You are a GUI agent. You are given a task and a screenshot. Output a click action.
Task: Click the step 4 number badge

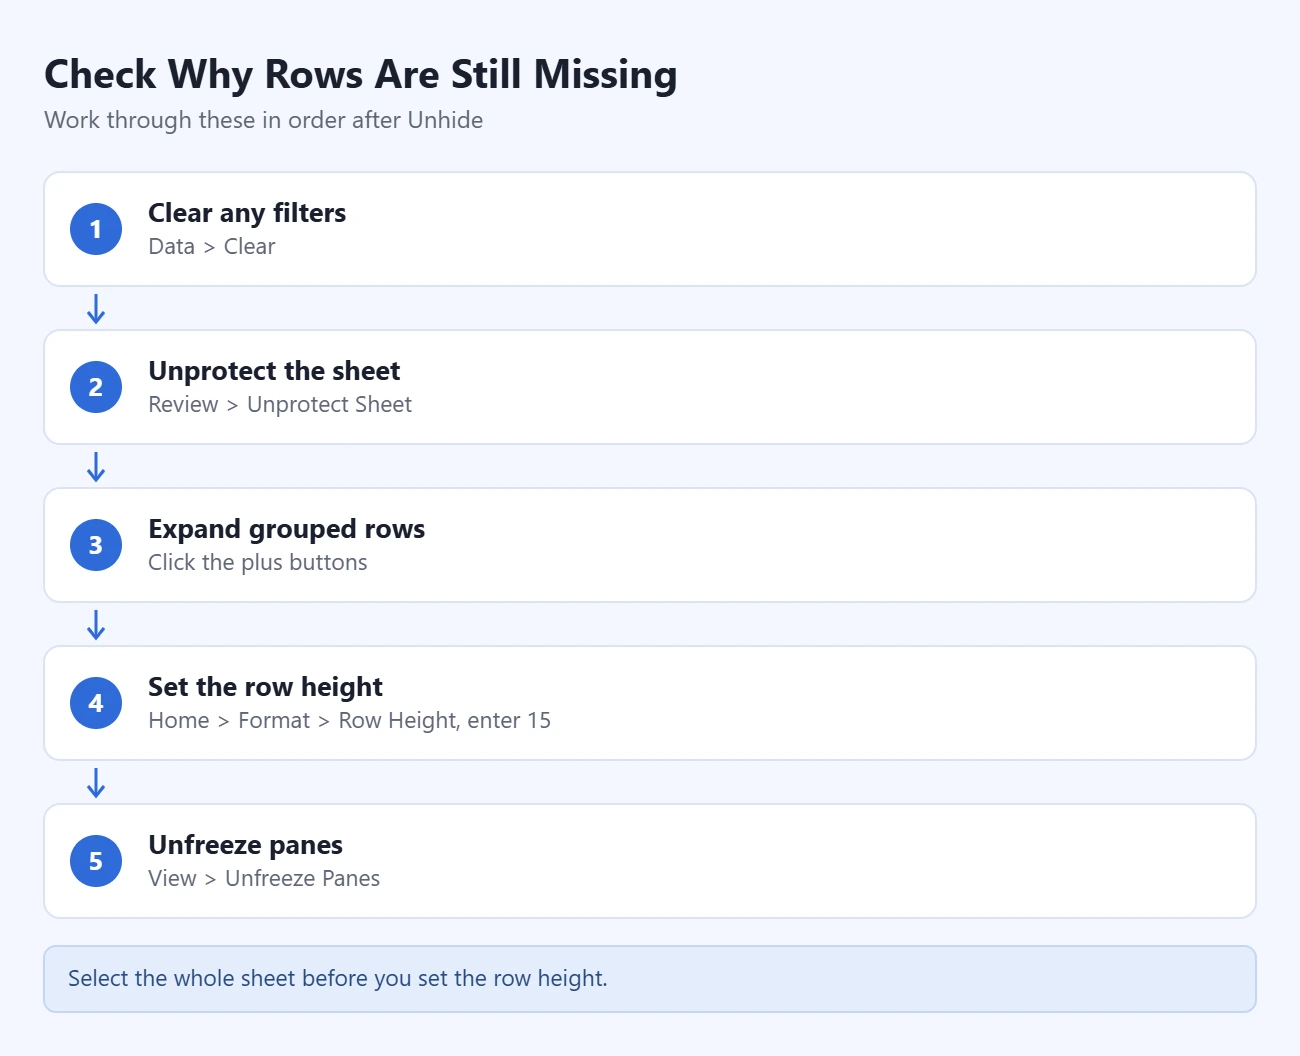(96, 703)
